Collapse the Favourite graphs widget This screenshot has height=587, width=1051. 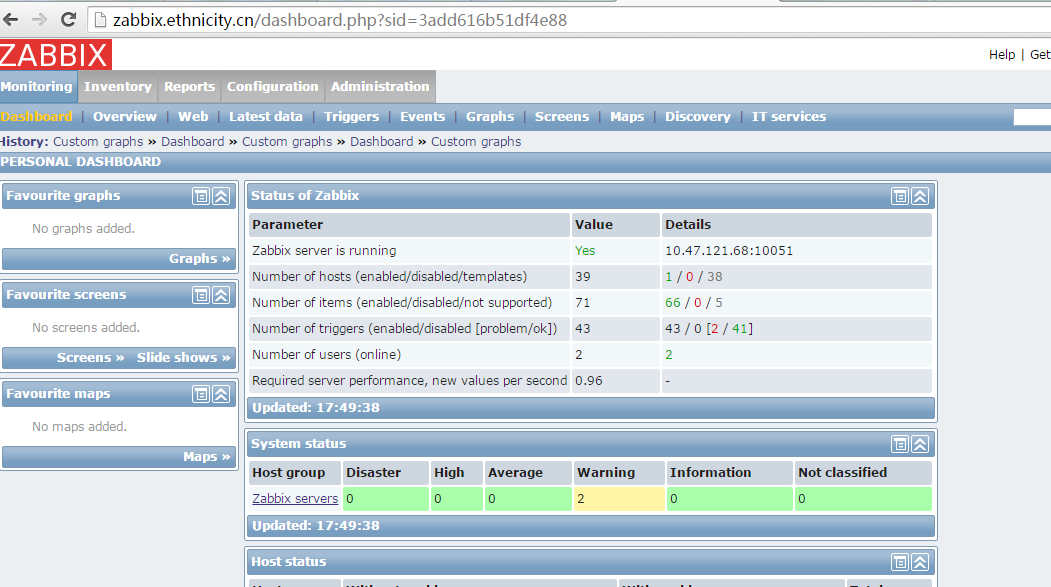[221, 196]
